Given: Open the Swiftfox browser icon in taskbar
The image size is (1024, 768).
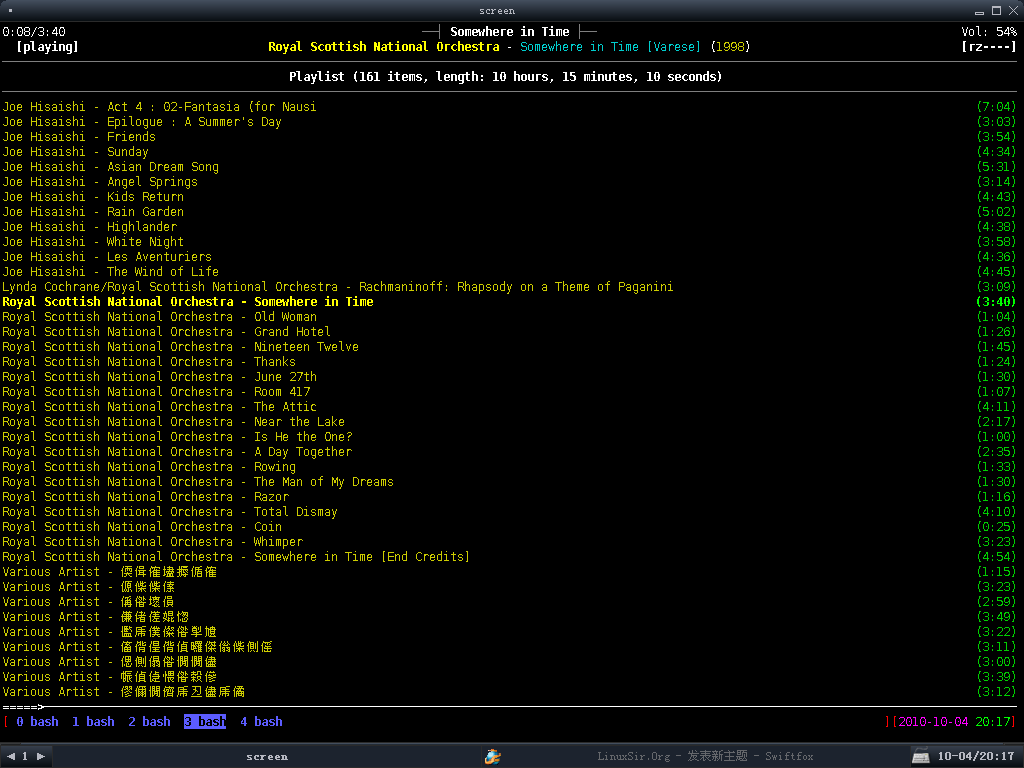Looking at the screenshot, I should click(492, 756).
